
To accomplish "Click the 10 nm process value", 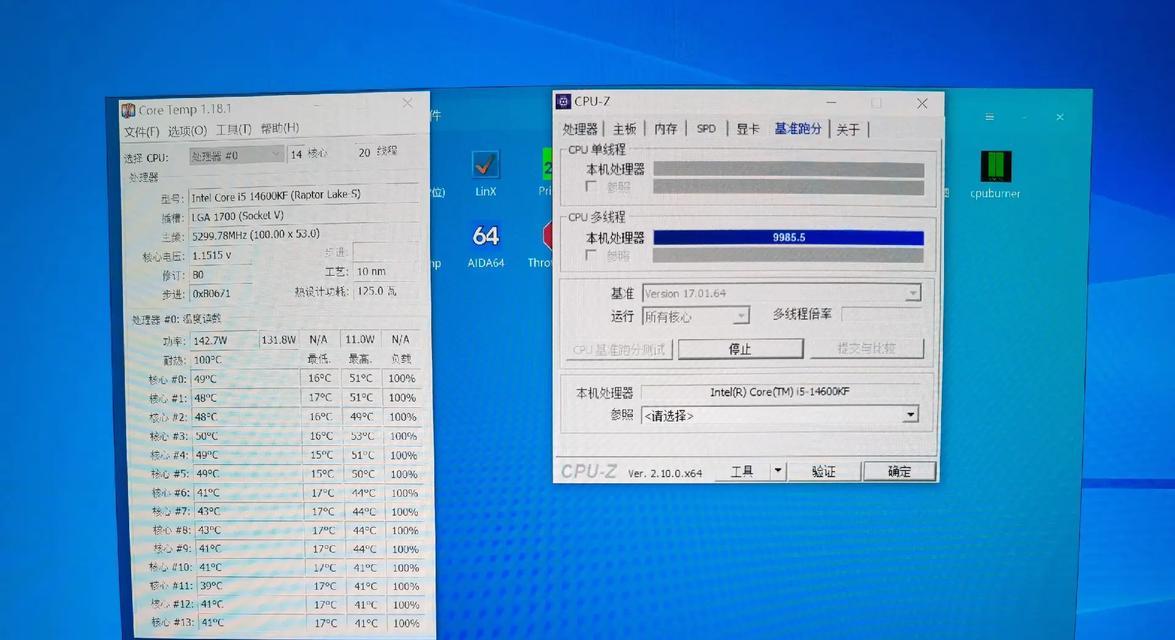I will 371,271.
